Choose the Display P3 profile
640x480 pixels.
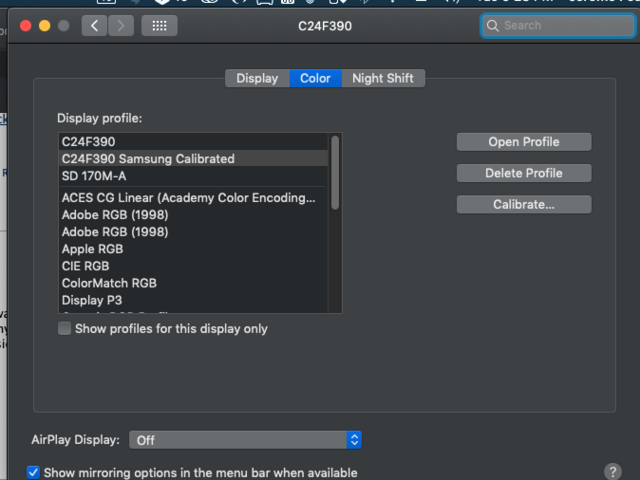pos(193,300)
